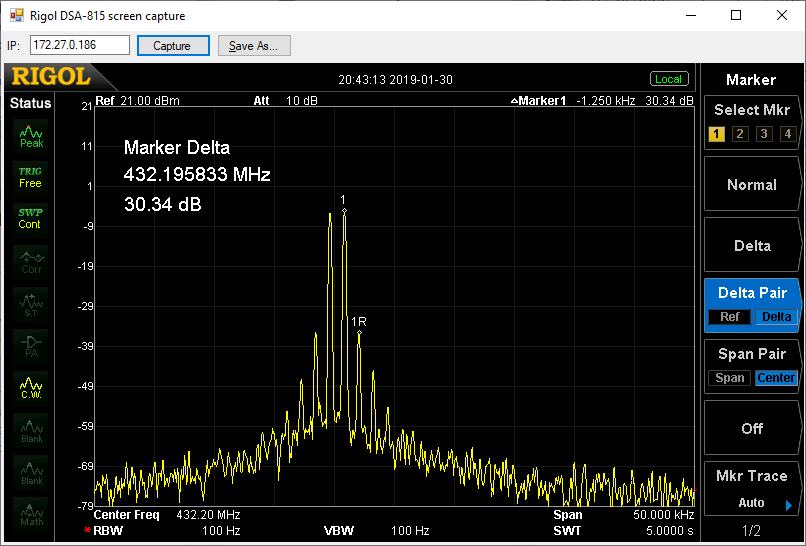Click the Marker menu title
The width and height of the screenshot is (806, 546).
click(751, 80)
